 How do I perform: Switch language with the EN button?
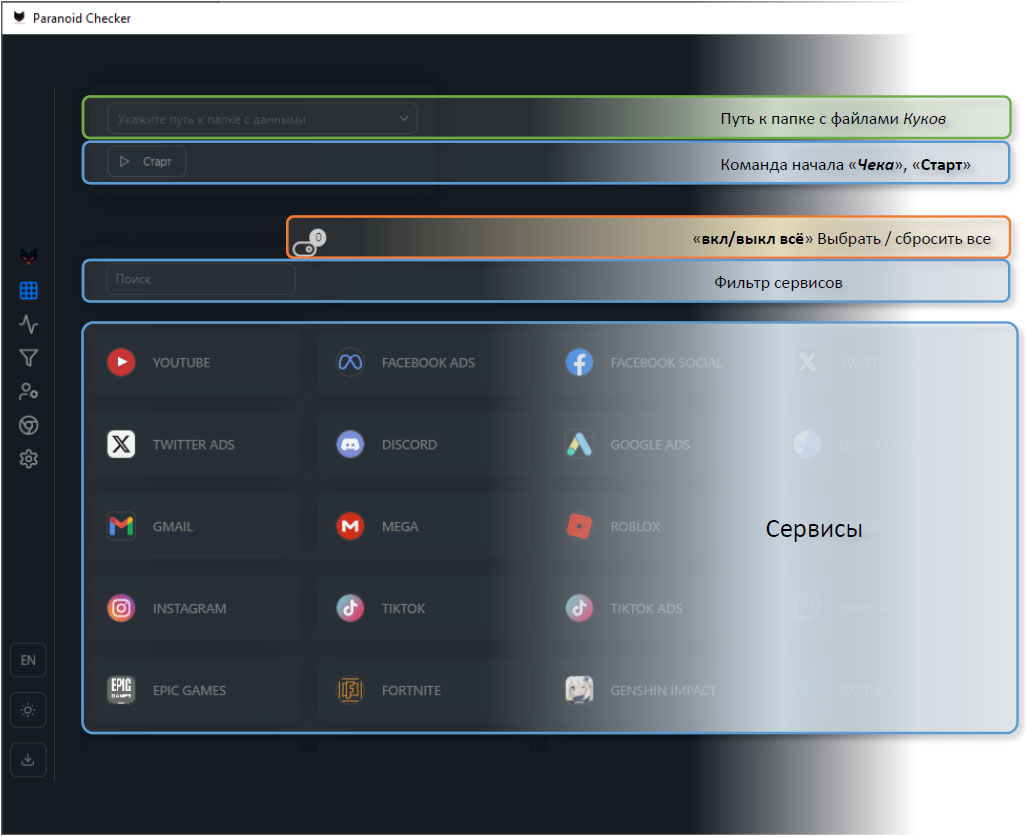(28, 660)
